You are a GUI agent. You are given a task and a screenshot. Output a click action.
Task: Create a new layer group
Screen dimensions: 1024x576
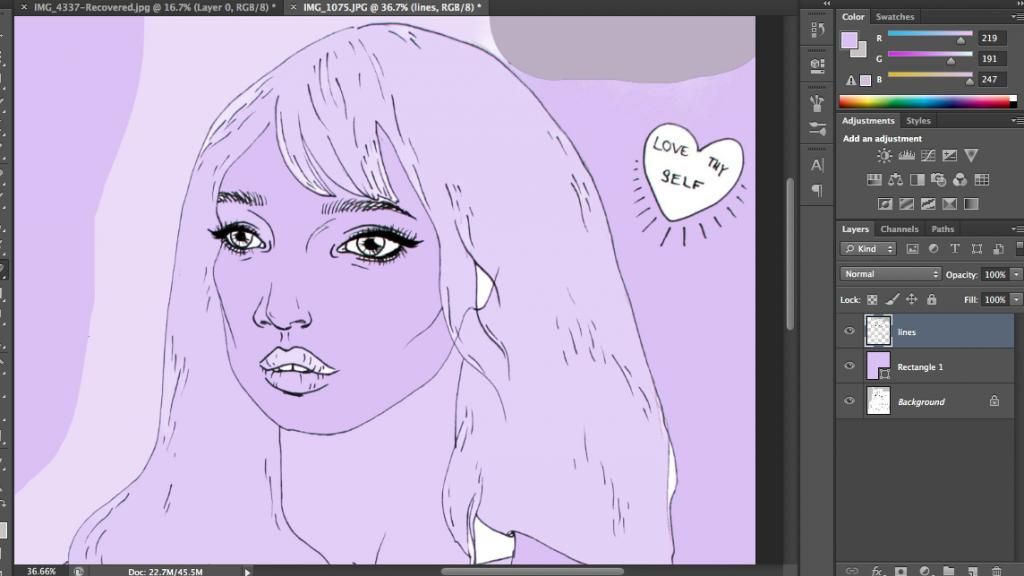(x=948, y=571)
